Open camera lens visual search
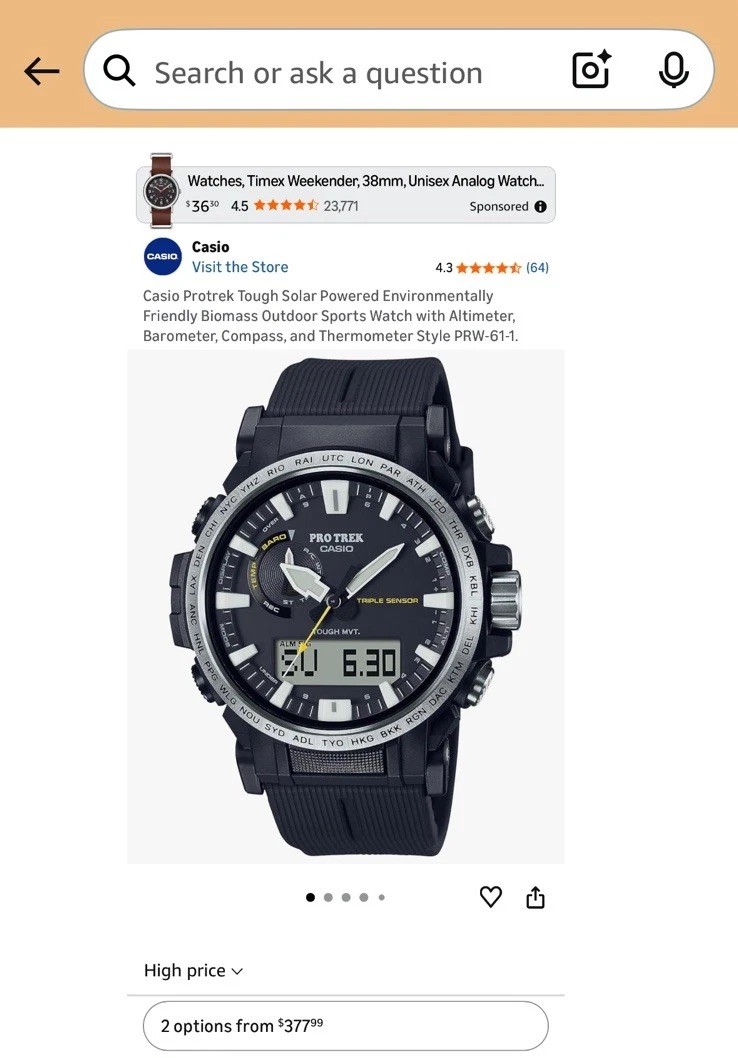Viewport: 738px width, 1058px height. (592, 69)
